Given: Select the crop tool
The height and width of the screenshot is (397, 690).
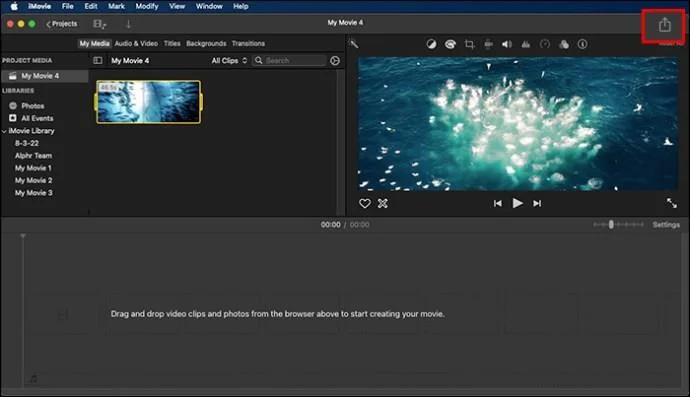Looking at the screenshot, I should coord(470,44).
